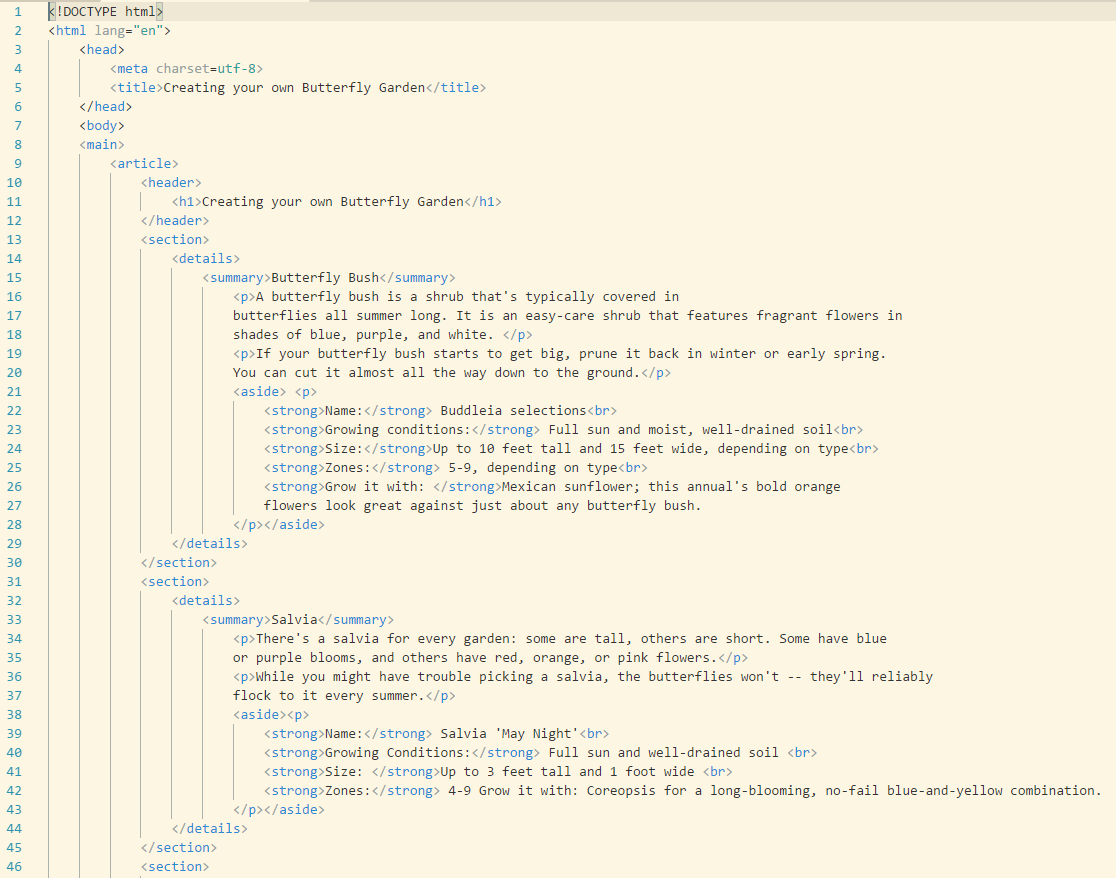Click 'Up to 10 feet tall and 15 feet wide'

coord(567,449)
